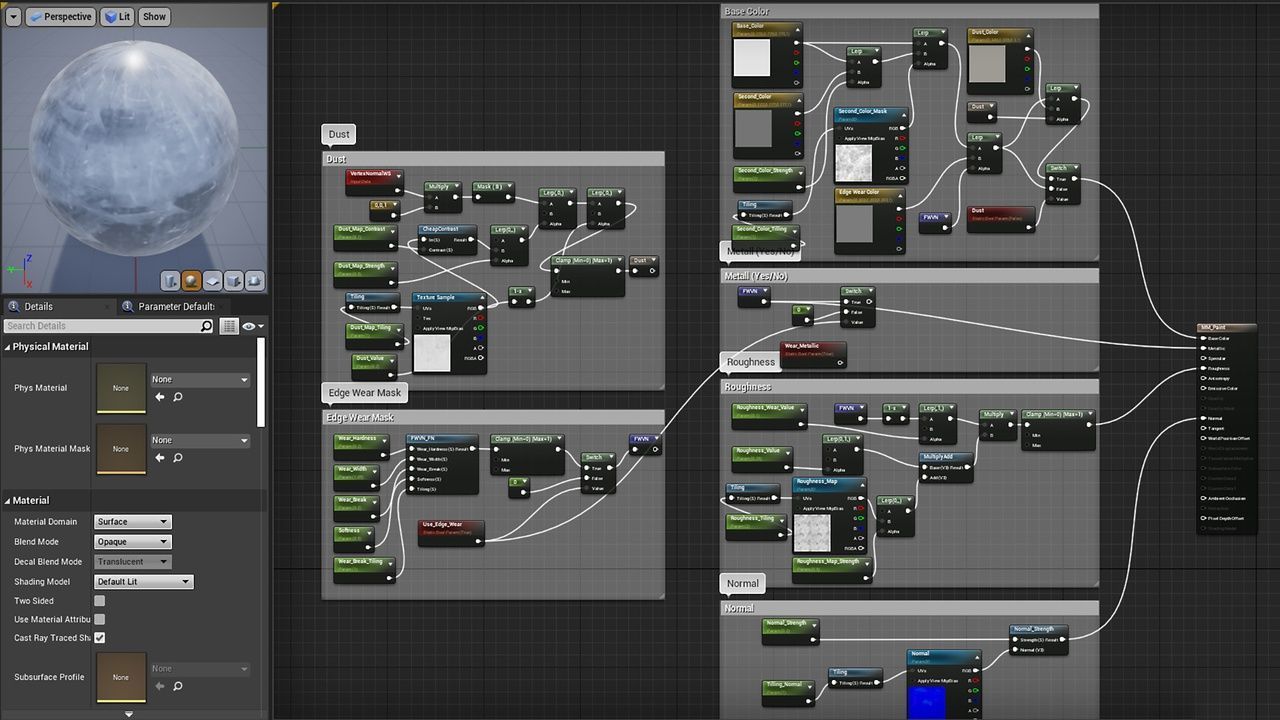Select the MultiplyAdd node in Roughness
The image size is (1280, 720).
947,467
